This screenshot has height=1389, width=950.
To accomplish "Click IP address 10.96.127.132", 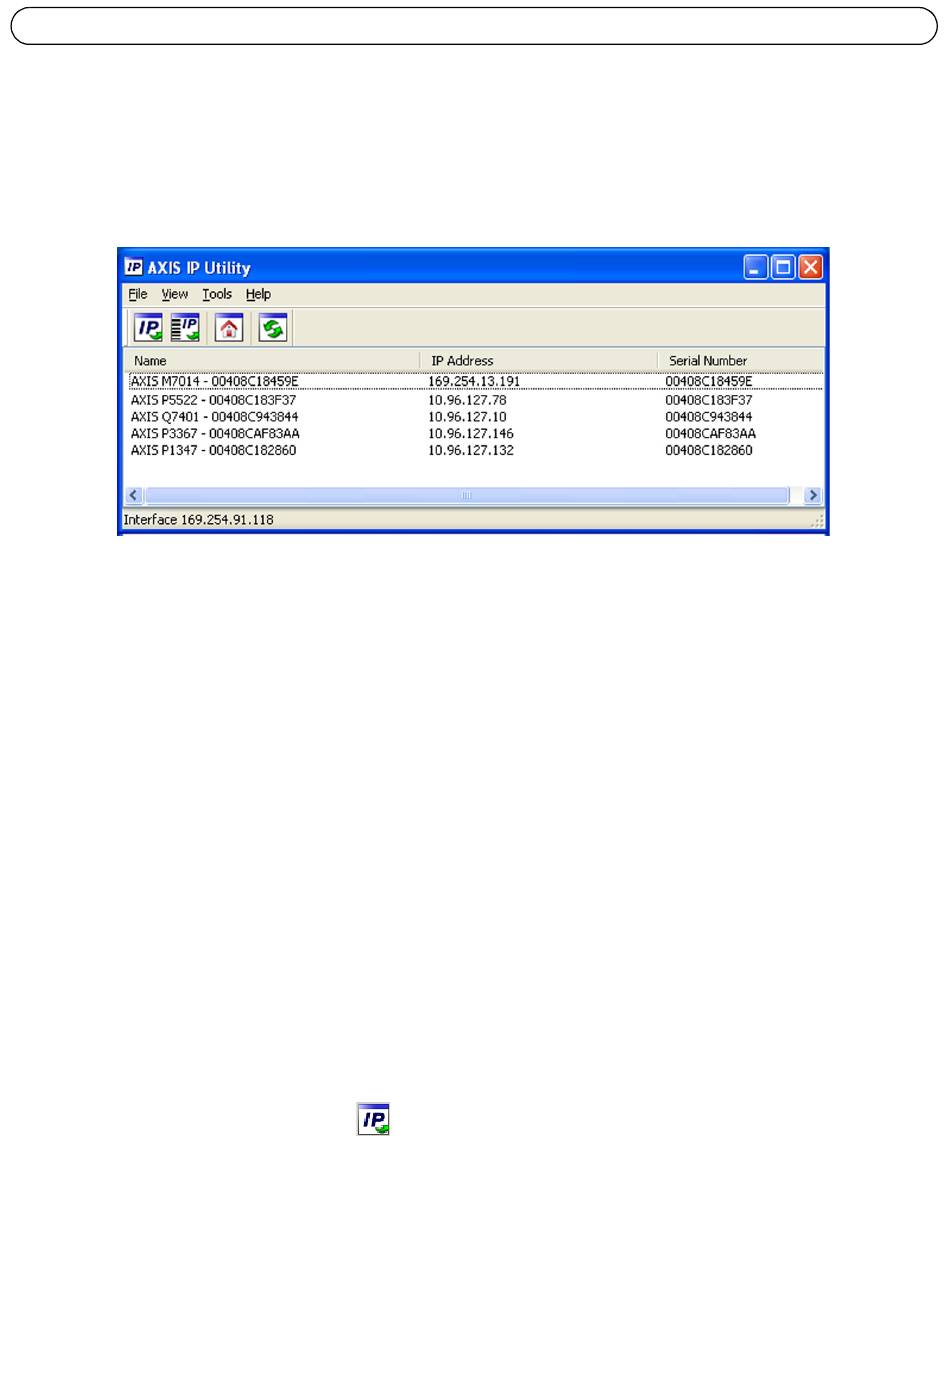I will [x=471, y=451].
